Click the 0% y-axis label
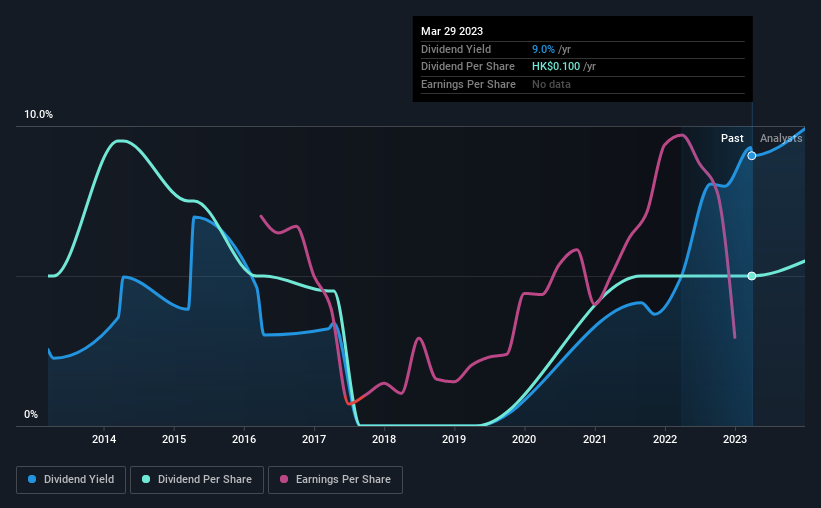Screen dimensions: 821x508 click(x=31, y=414)
